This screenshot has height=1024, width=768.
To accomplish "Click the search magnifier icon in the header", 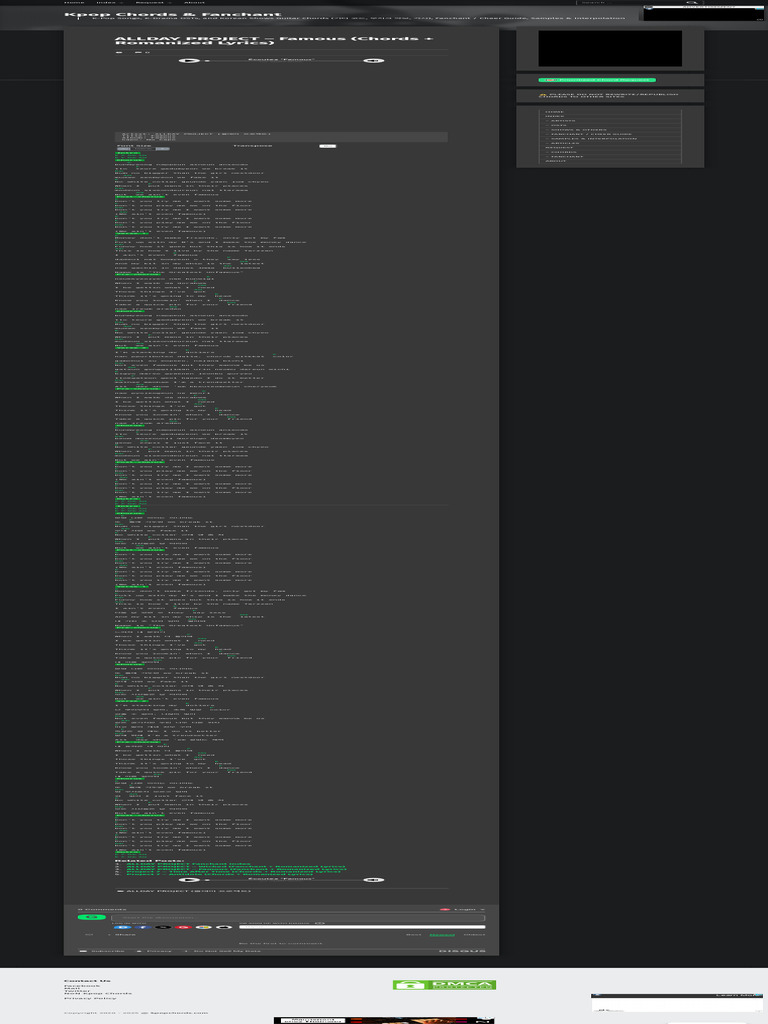I will click(x=691, y=3).
